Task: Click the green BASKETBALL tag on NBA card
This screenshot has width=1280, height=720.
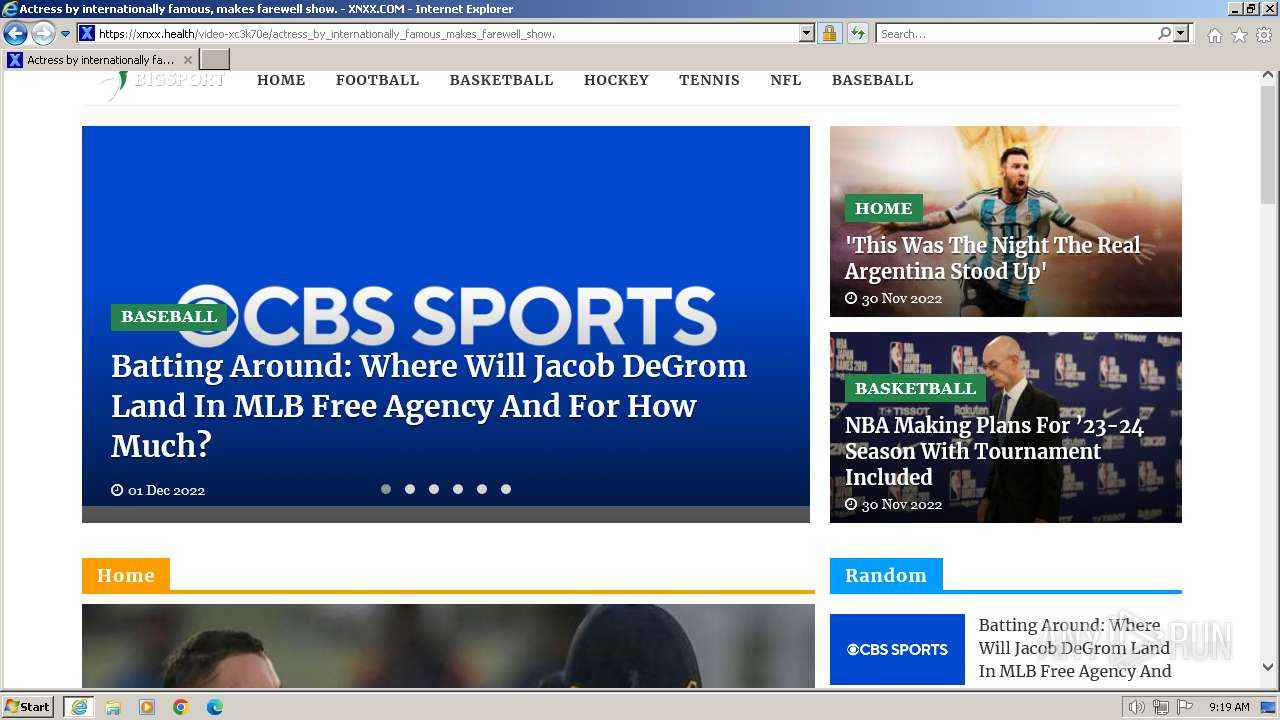Action: coord(915,388)
